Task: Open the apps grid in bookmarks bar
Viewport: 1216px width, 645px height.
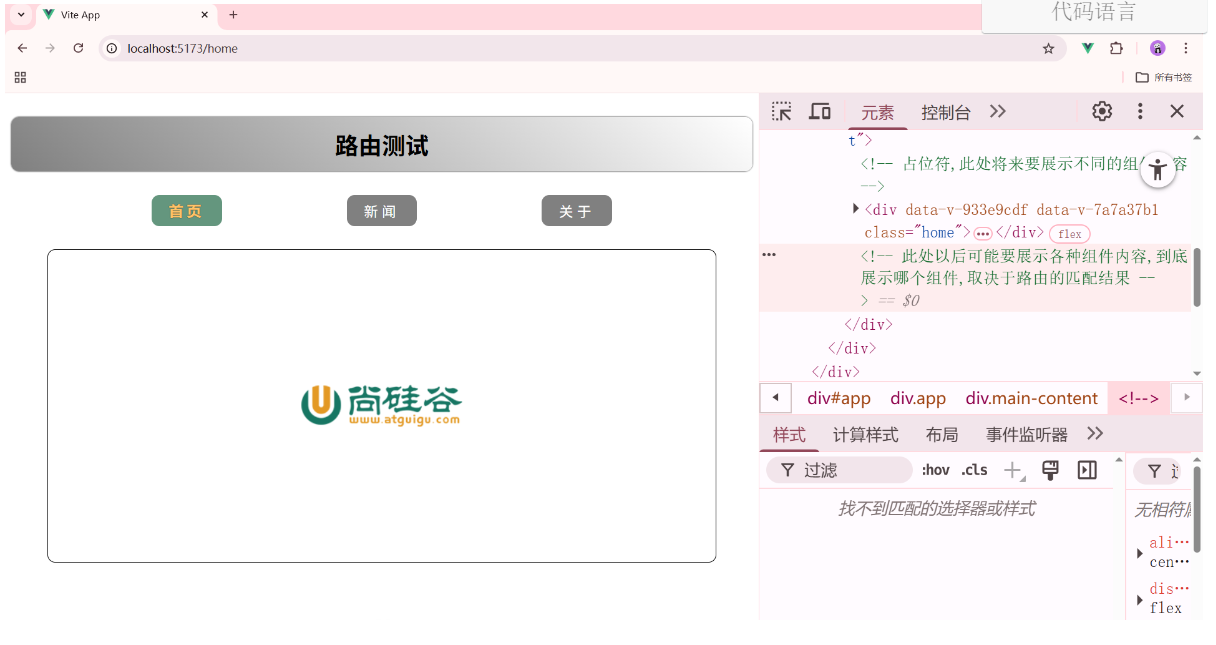Action: tap(20, 77)
